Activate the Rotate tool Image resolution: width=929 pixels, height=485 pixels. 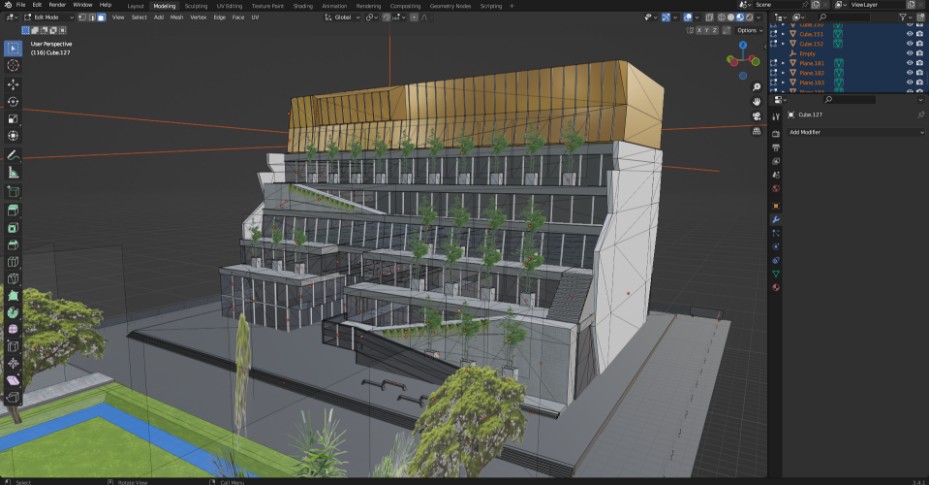[13, 101]
